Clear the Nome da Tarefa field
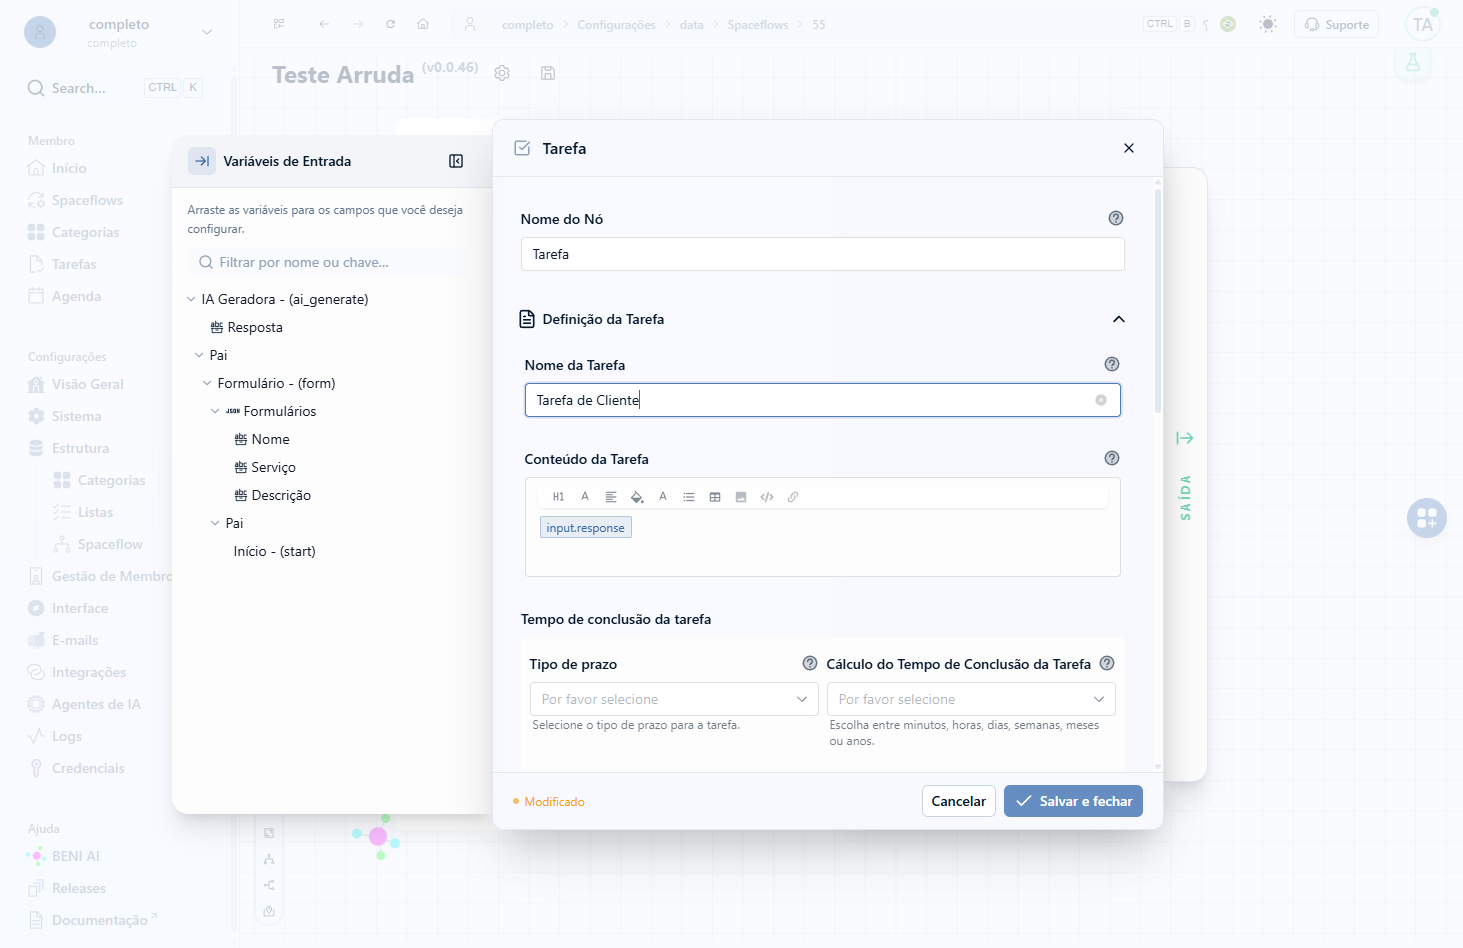Image resolution: width=1463 pixels, height=948 pixels. click(1101, 400)
